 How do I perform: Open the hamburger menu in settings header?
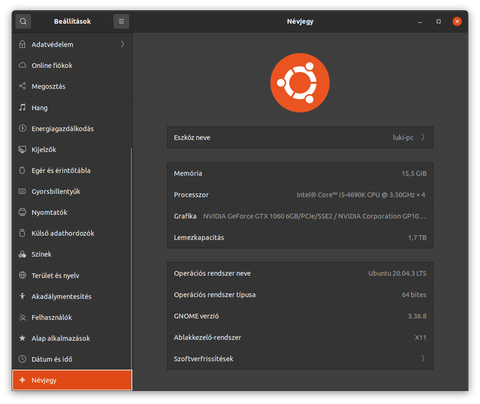point(121,21)
